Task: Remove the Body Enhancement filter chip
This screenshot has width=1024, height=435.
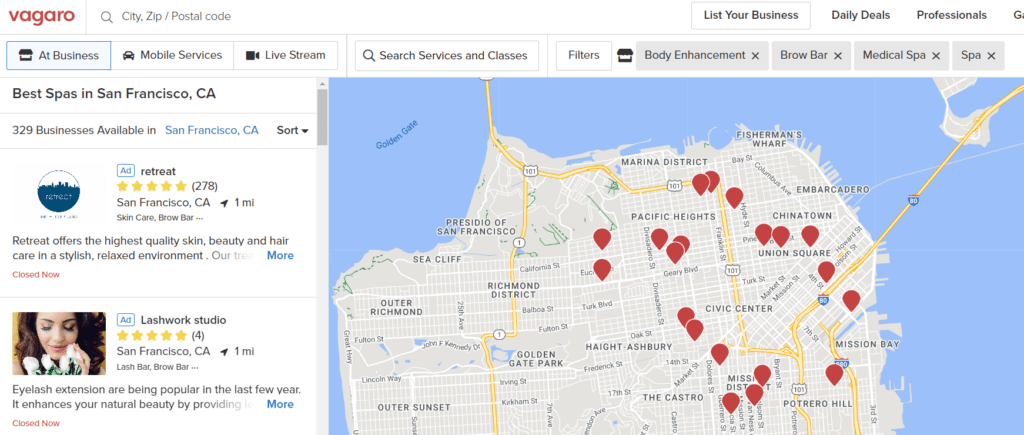Action: (756, 56)
